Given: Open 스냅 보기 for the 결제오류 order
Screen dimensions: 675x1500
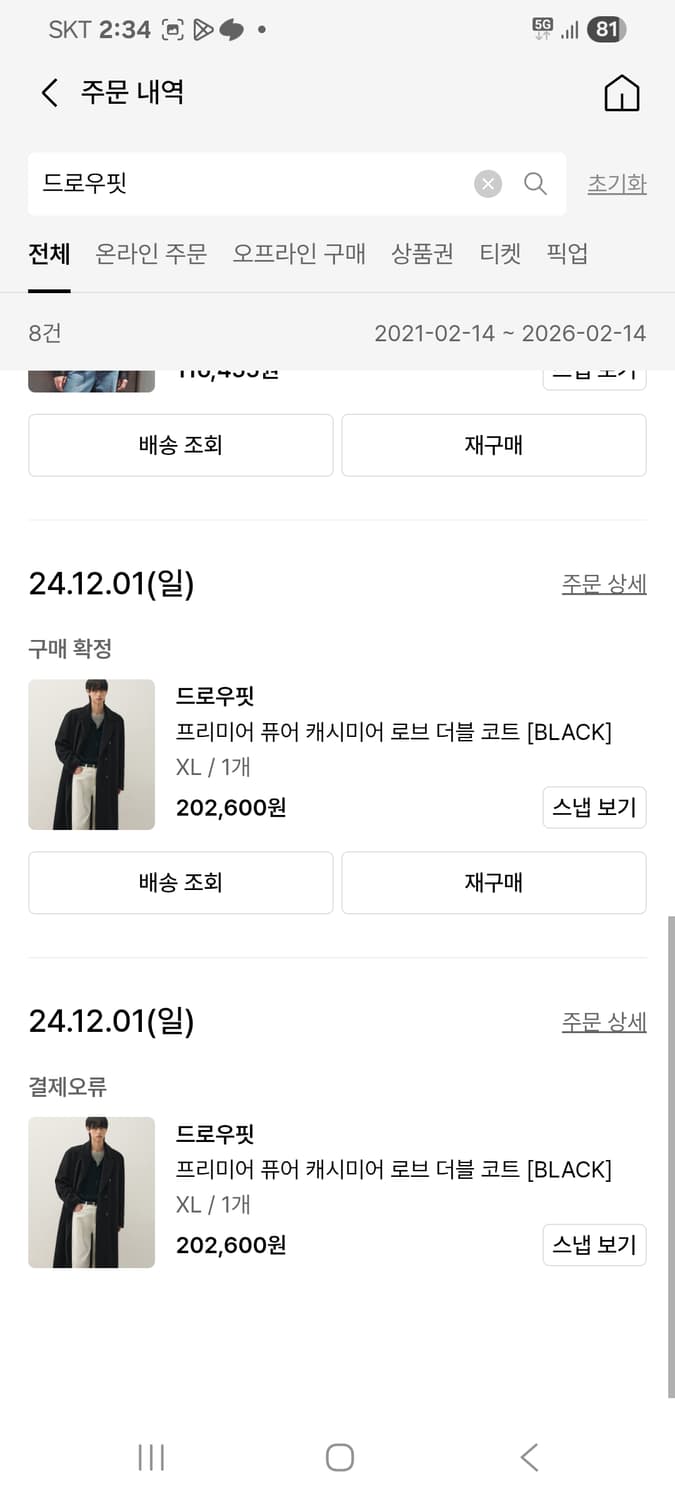Looking at the screenshot, I should click(x=594, y=1245).
